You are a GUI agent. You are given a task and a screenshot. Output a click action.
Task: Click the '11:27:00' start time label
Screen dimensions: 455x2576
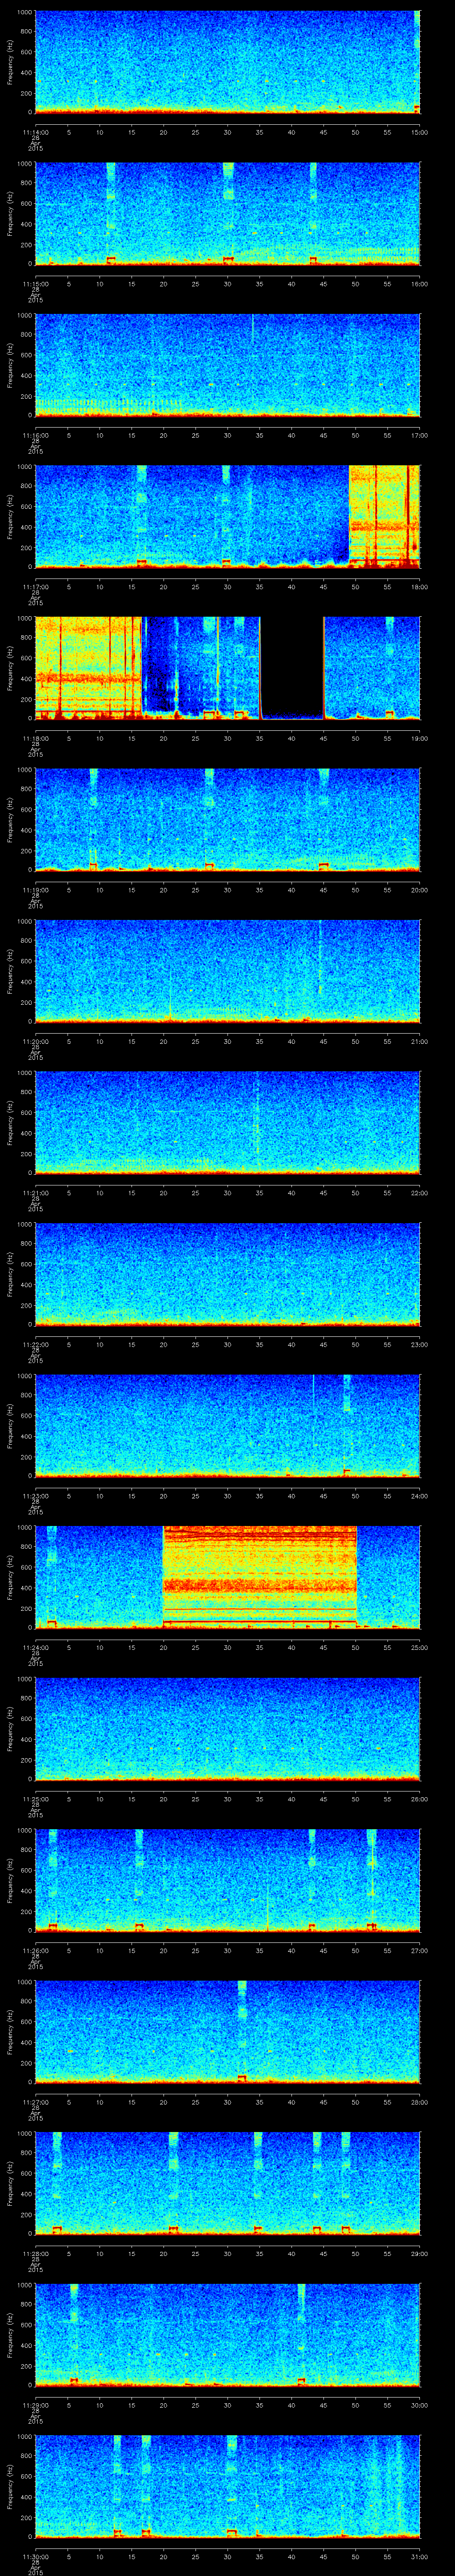click(x=35, y=2102)
